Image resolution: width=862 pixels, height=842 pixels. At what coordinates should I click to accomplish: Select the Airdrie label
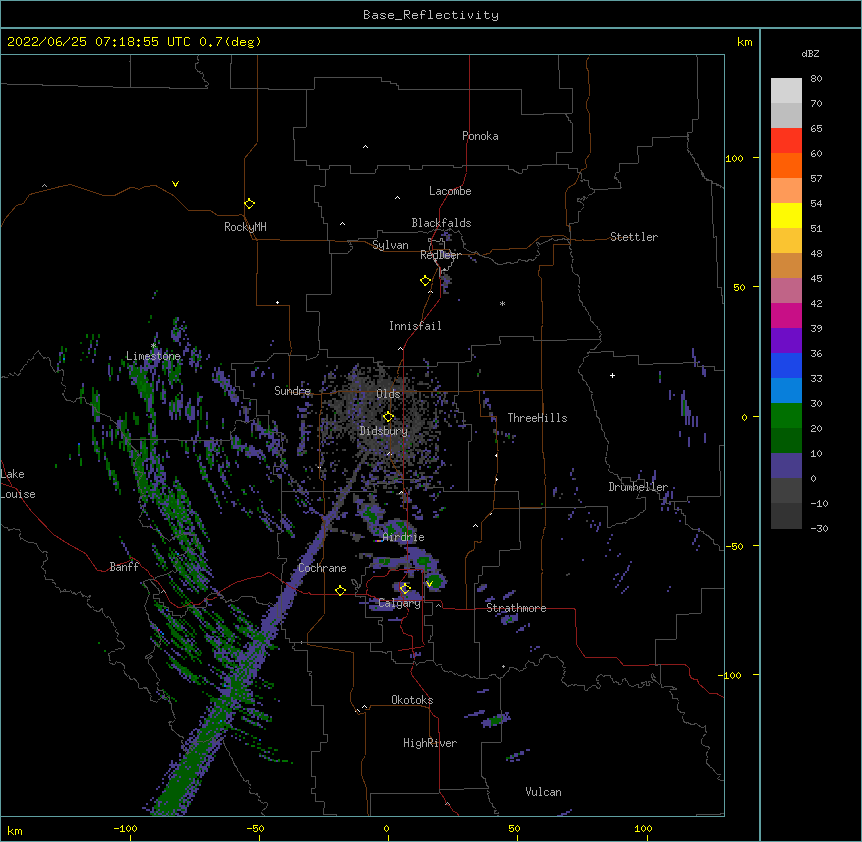(x=403, y=537)
